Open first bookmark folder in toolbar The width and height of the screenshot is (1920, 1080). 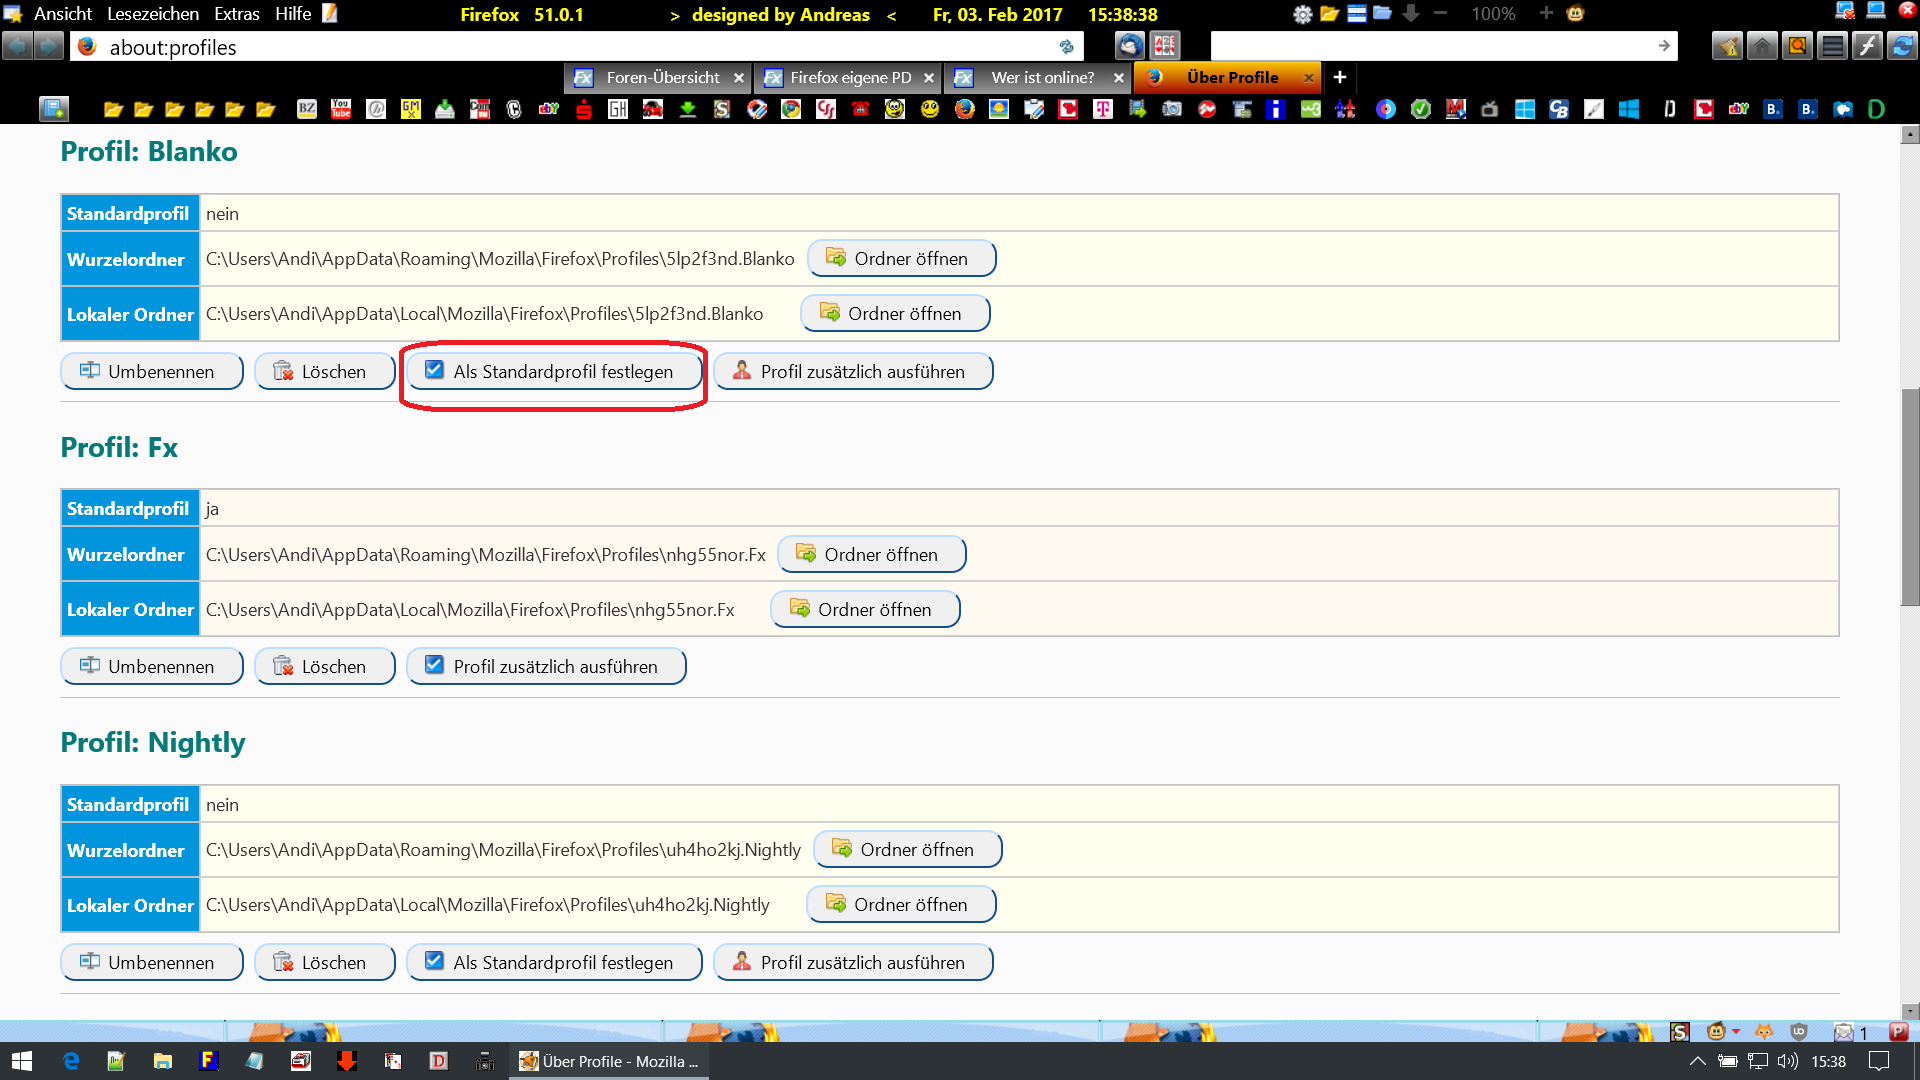[x=113, y=109]
